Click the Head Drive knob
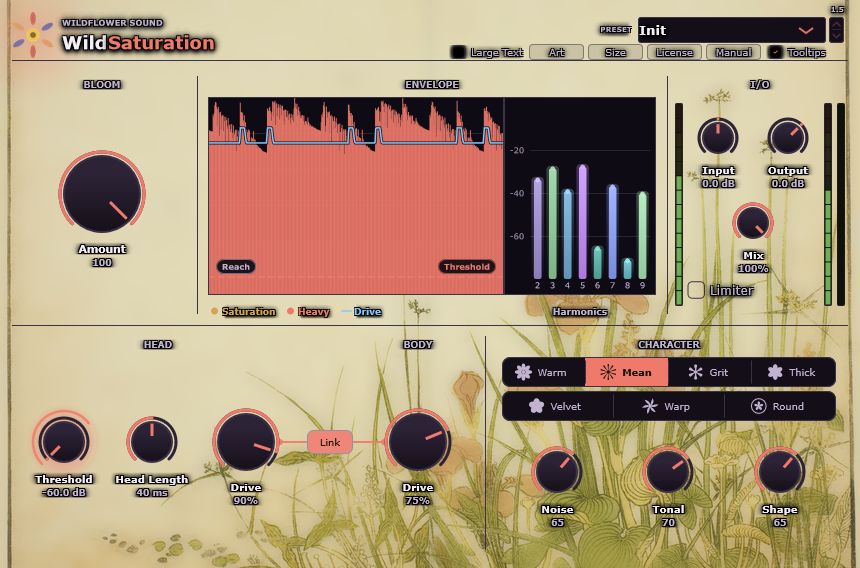 tap(246, 441)
